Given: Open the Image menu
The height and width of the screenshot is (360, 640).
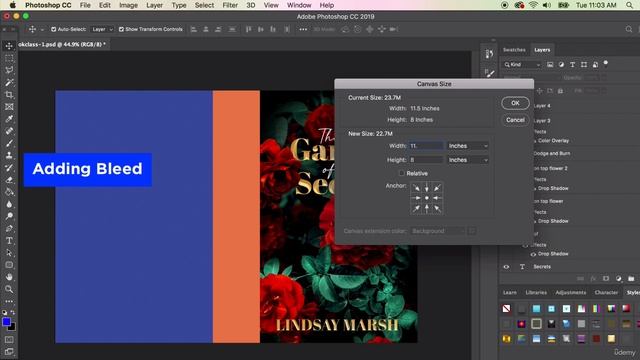Looking at the screenshot, I should [128, 5].
